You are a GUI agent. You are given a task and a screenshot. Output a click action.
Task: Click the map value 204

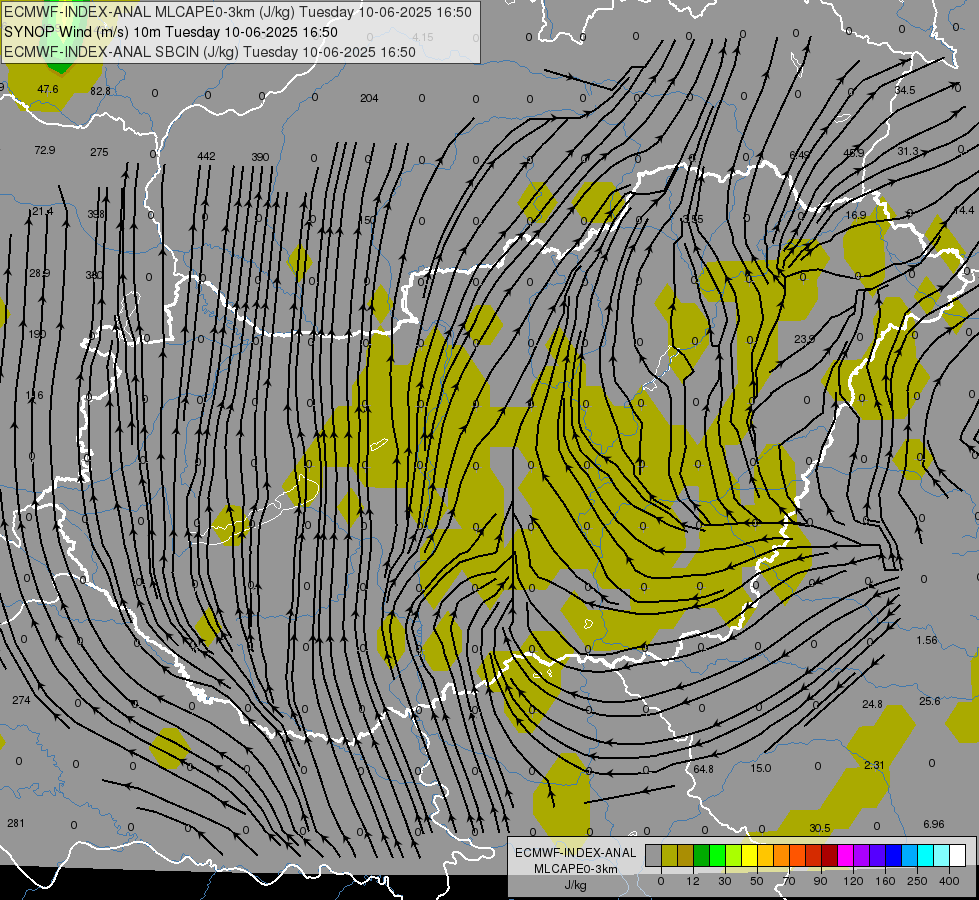click(x=369, y=98)
